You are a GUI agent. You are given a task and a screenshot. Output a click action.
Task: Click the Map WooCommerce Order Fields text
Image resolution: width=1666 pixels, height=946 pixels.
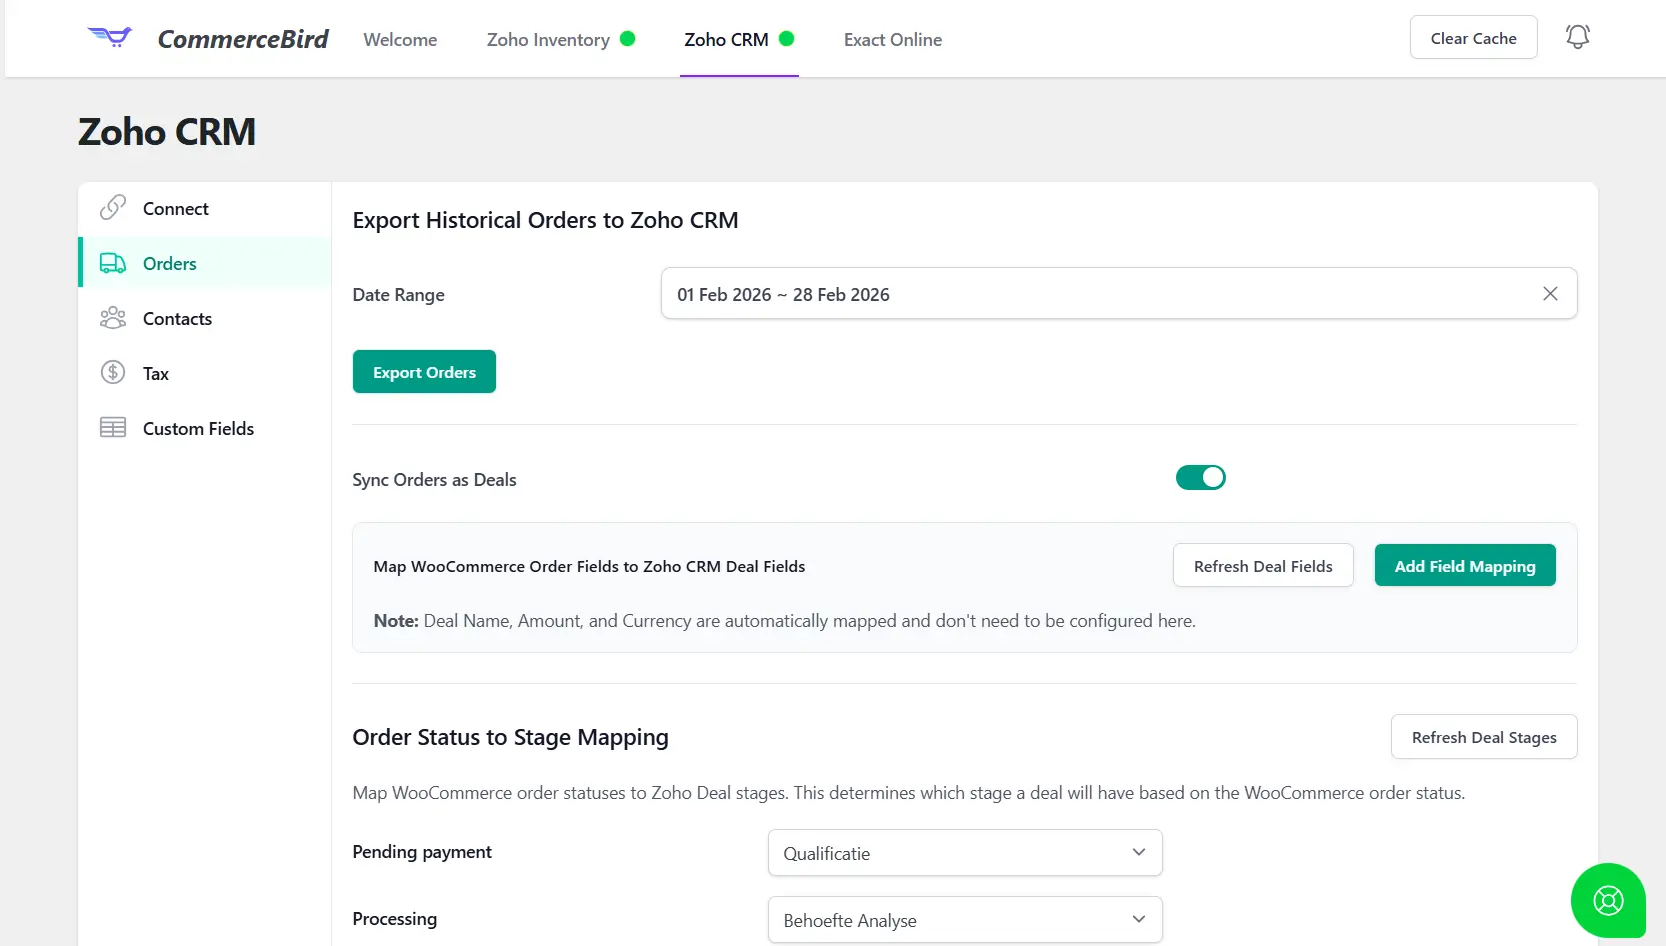[589, 567]
